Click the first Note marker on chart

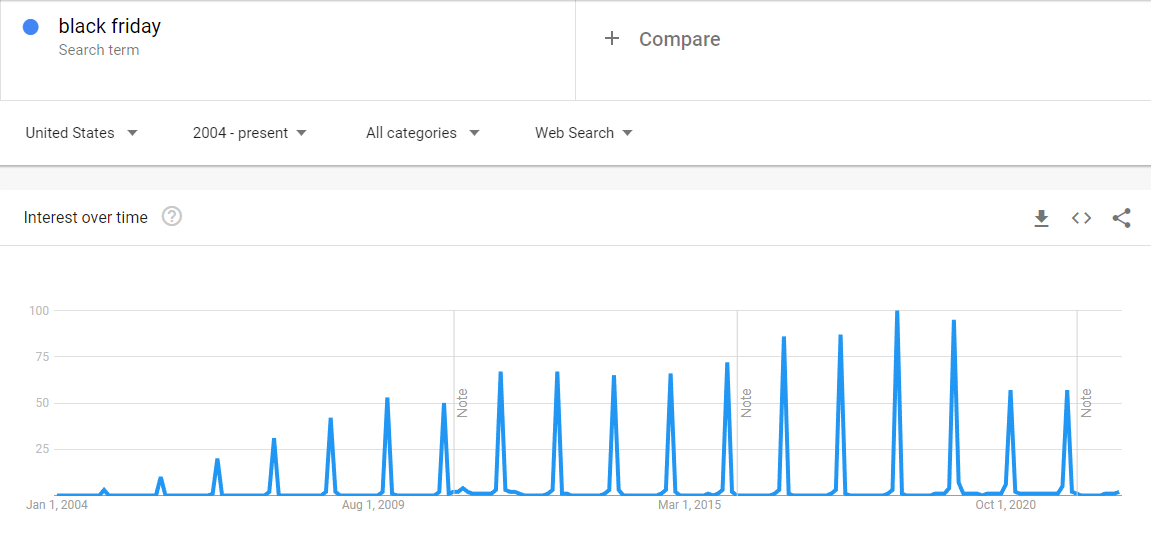[x=462, y=402]
